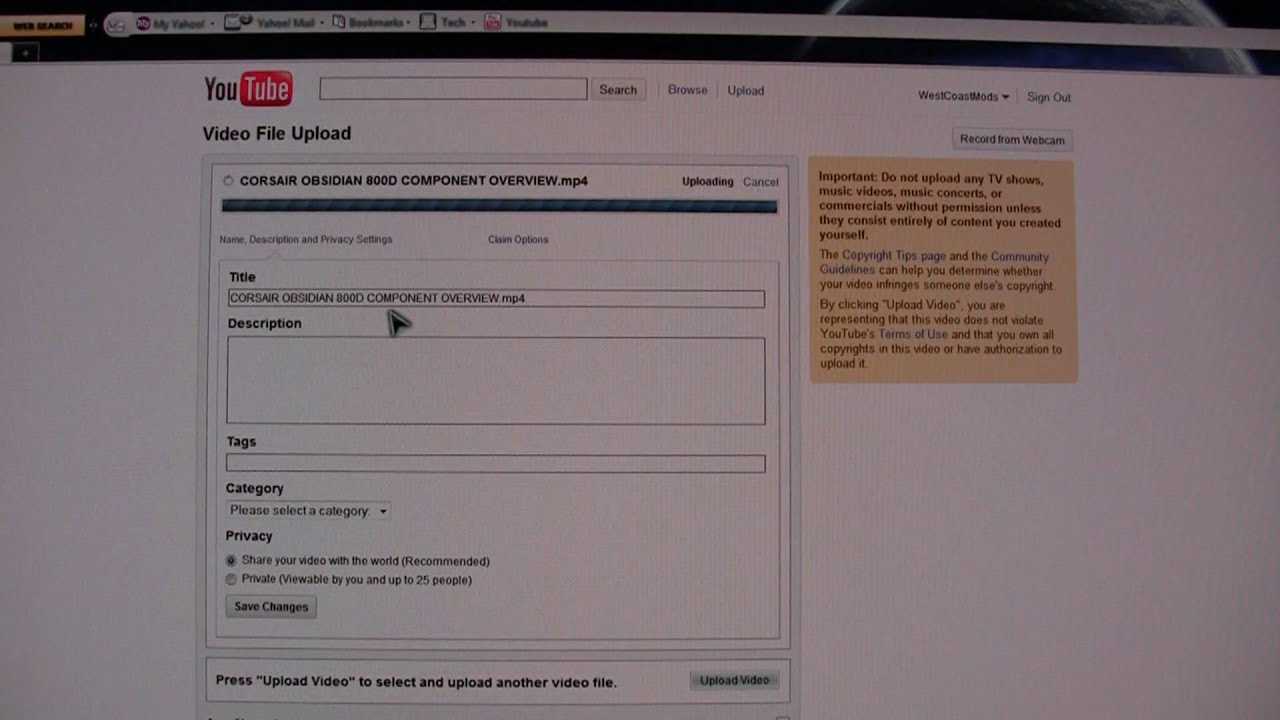Click the WEB SEARCH toolbar button

point(42,26)
